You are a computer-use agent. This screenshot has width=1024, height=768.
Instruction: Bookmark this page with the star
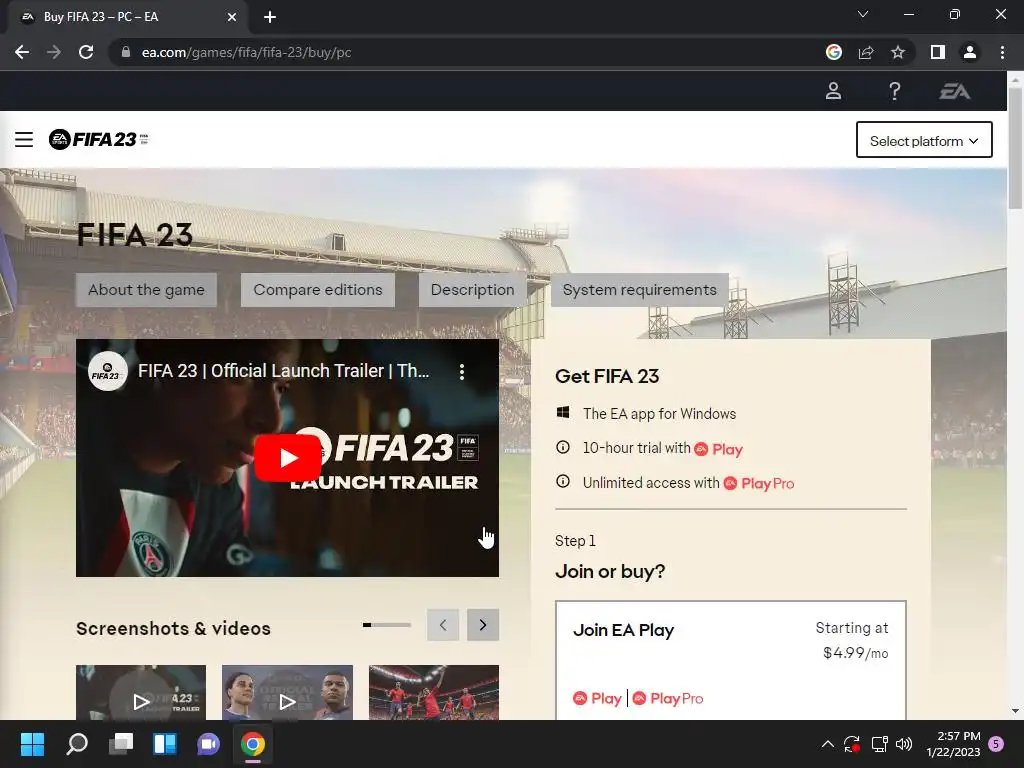[x=898, y=52]
